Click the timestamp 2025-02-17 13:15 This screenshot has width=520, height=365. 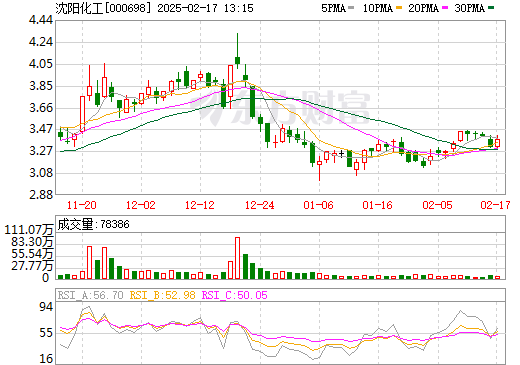[205, 8]
